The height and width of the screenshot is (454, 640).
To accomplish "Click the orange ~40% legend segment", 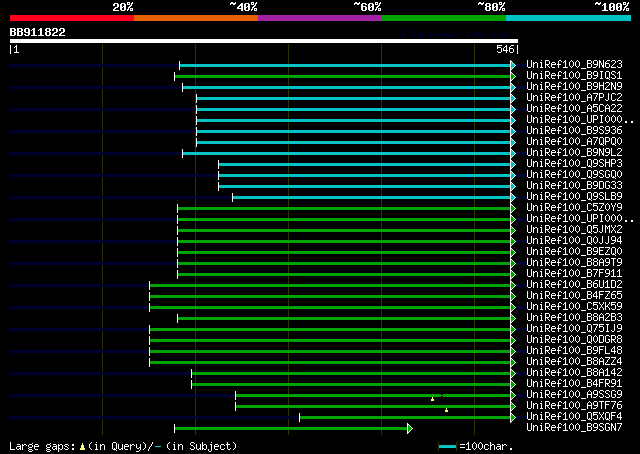I will click(196, 18).
